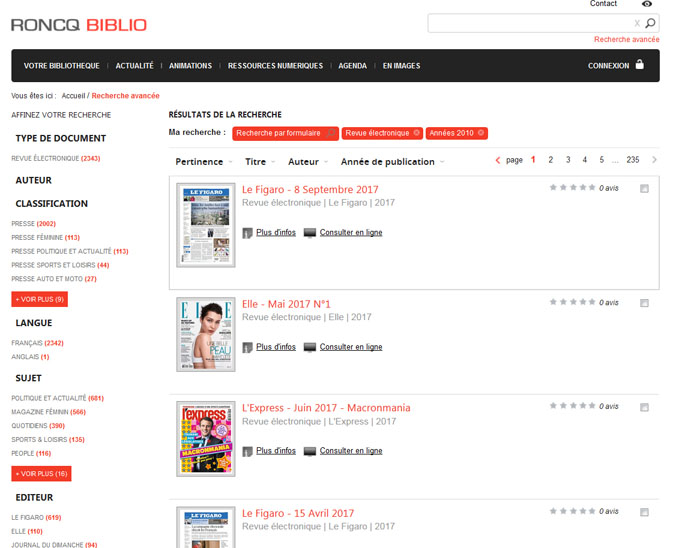Open the Le Figaro - 15 Avril 2017 title
This screenshot has width=688, height=548.
(x=298, y=513)
